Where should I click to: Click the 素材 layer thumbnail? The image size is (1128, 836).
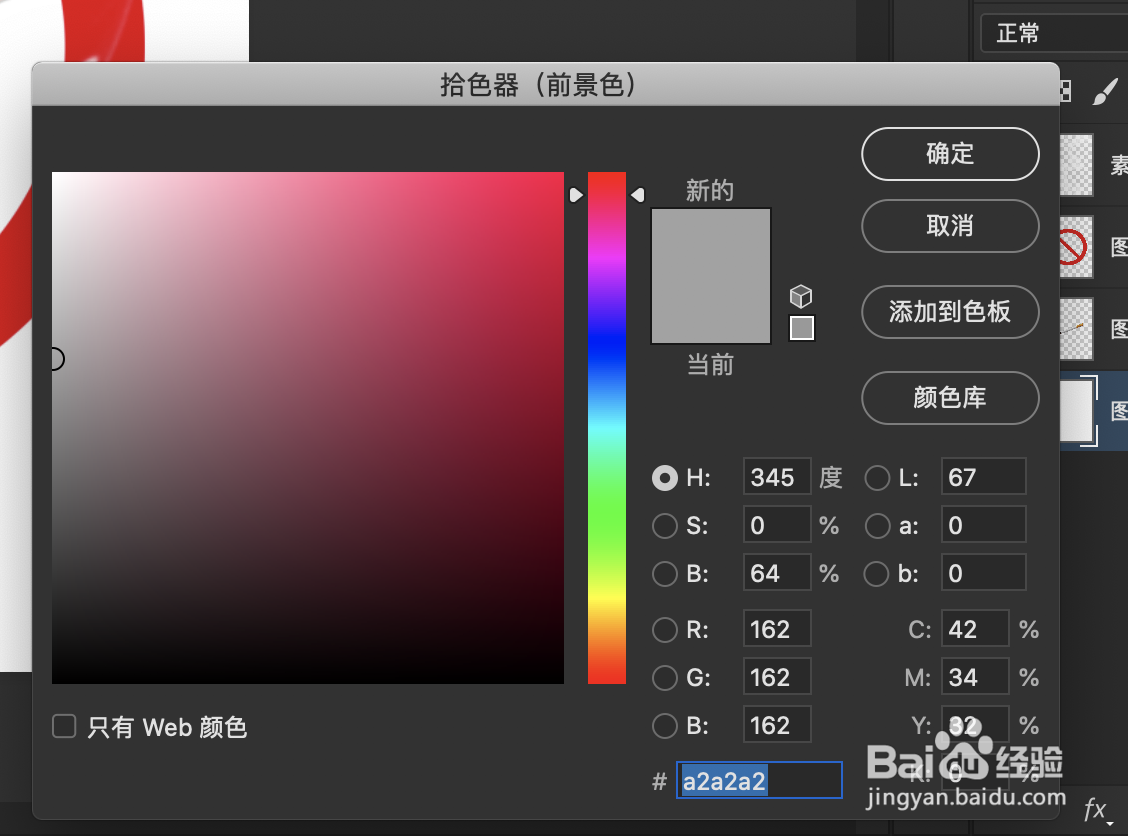click(x=1076, y=164)
